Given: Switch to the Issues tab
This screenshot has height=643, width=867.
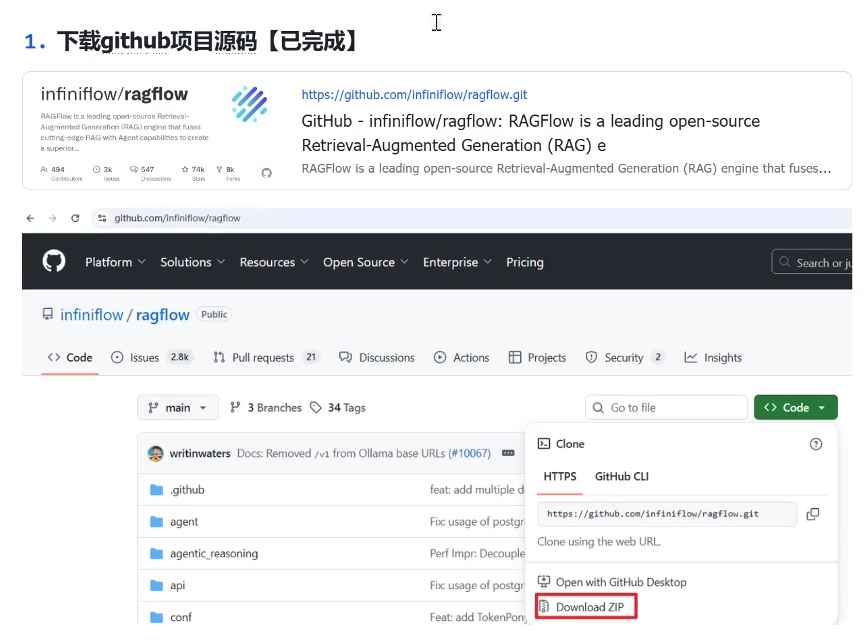Looking at the screenshot, I should (x=152, y=358).
